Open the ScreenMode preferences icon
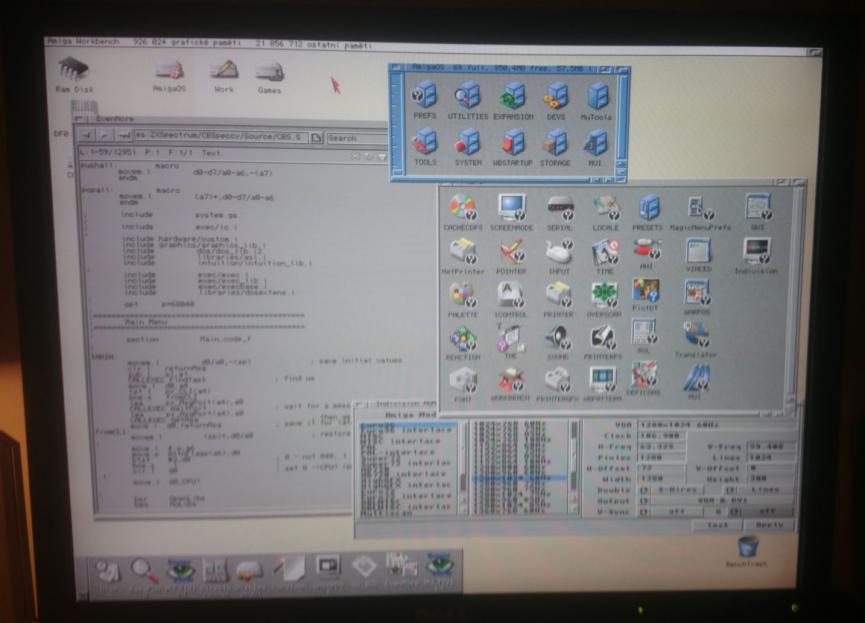865x623 pixels. tap(512, 209)
